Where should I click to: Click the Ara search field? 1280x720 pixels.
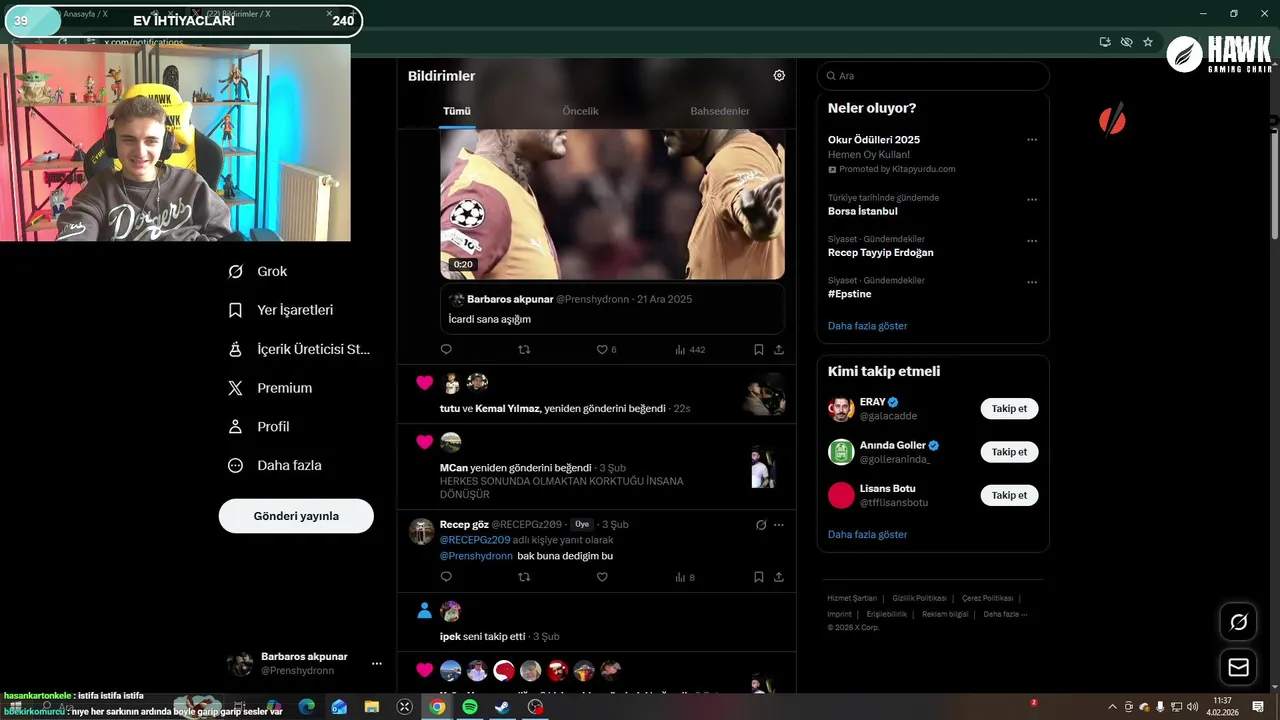933,76
